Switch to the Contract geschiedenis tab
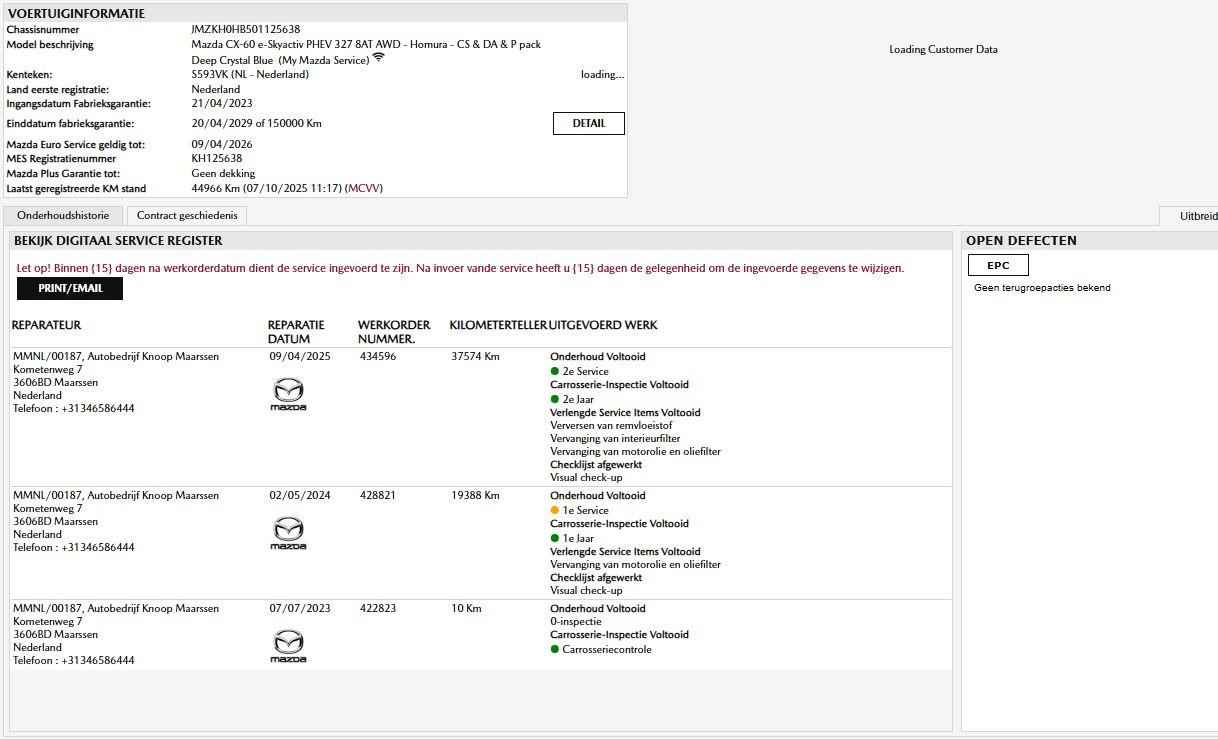The image size is (1218, 739). click(187, 216)
